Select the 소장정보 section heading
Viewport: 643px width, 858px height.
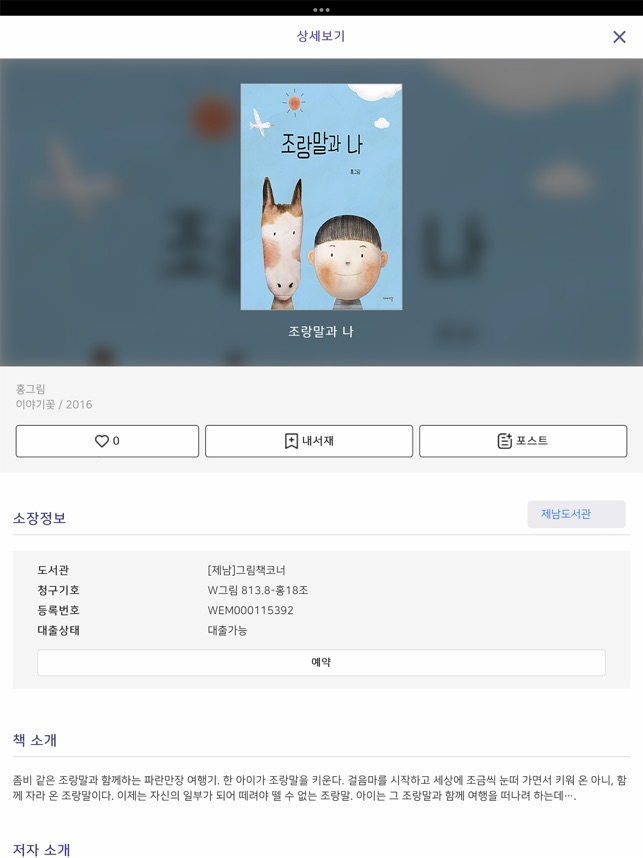[x=39, y=518]
